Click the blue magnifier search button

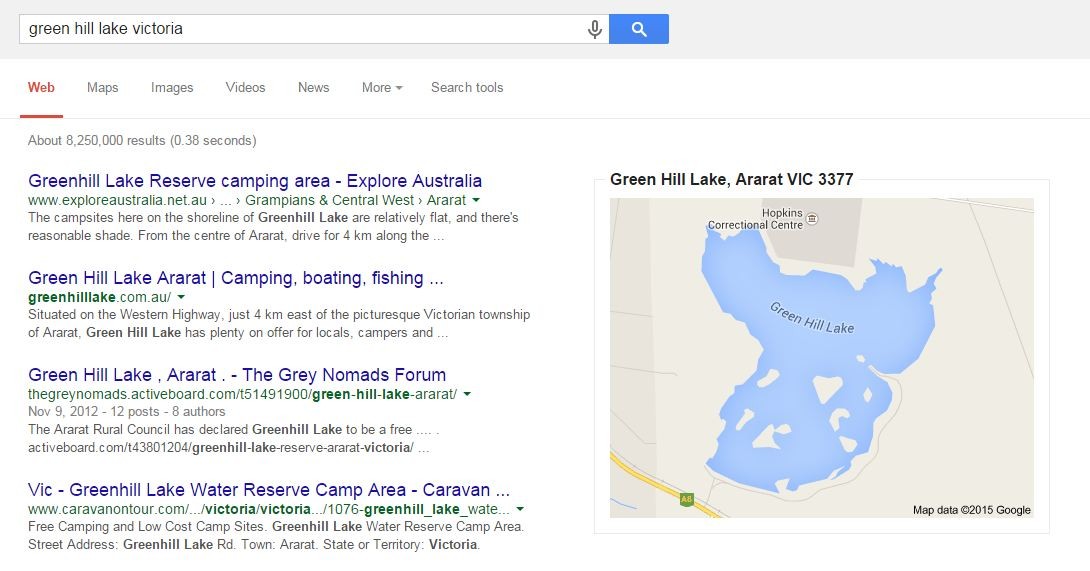click(x=638, y=29)
